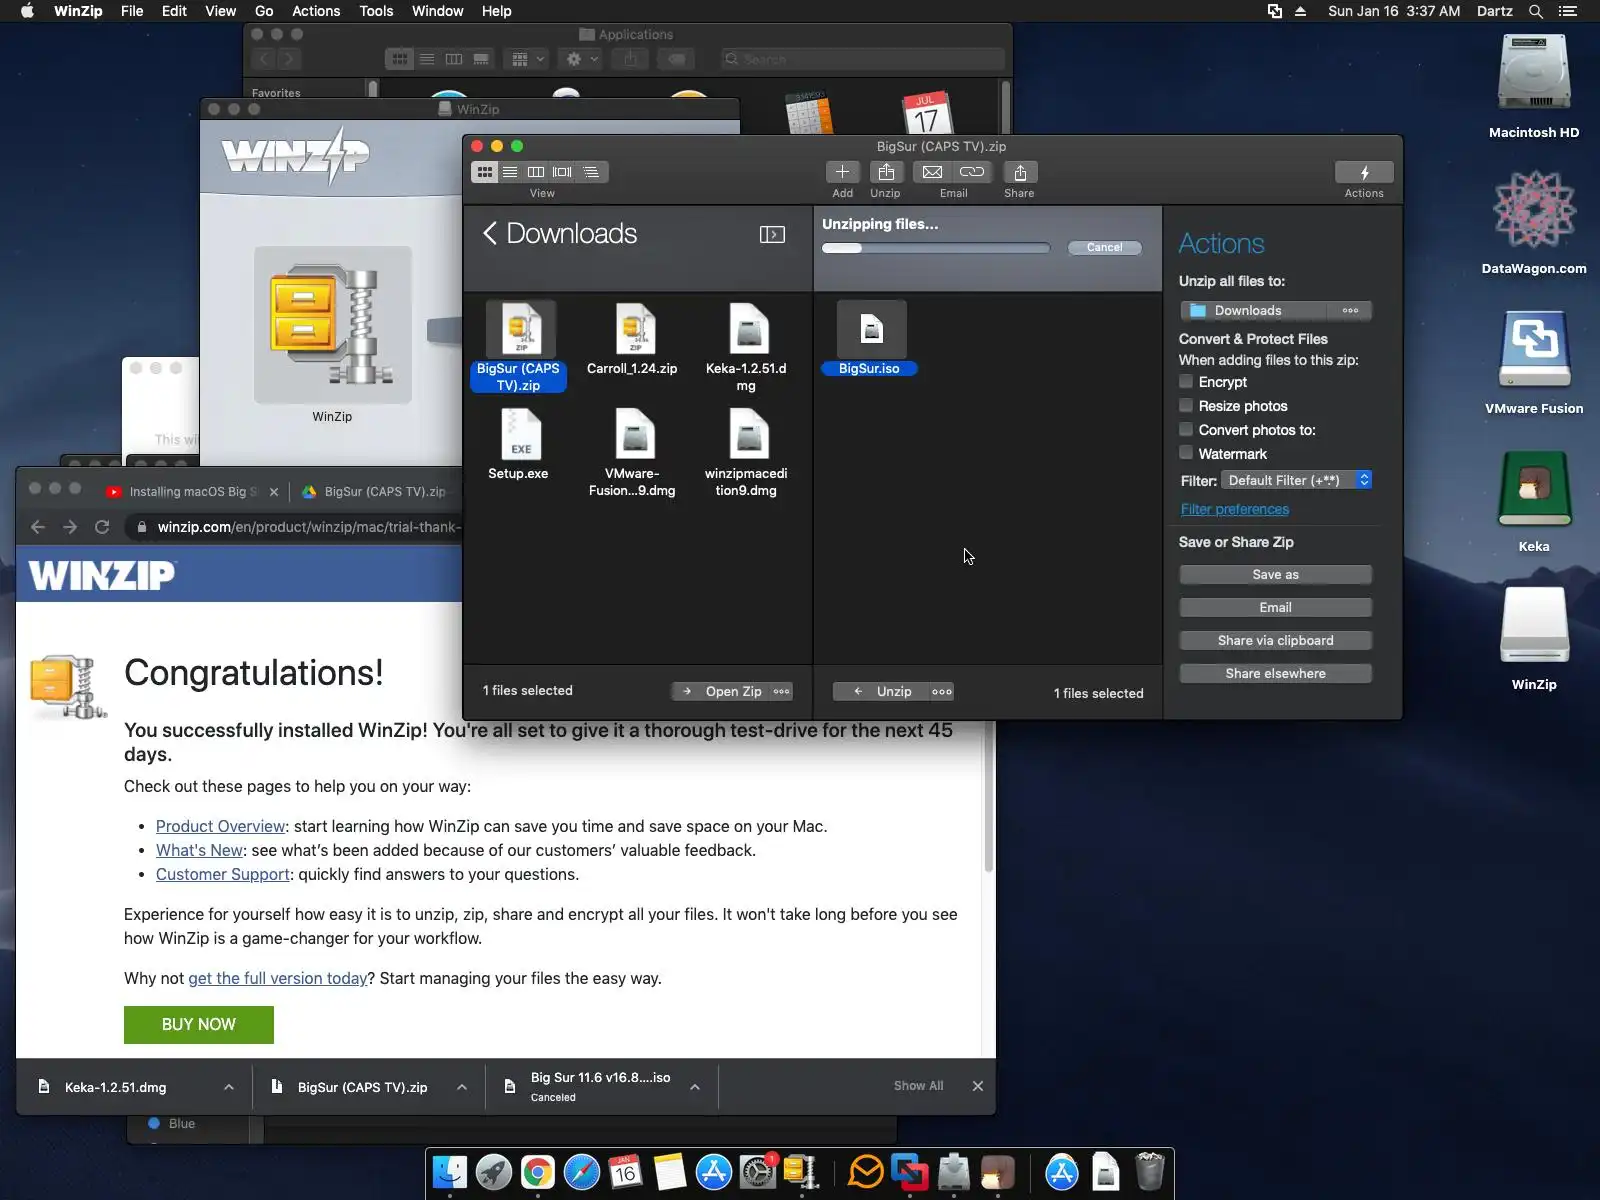Expand BigSur (CAPS TV).zip download options
Image resolution: width=1600 pixels, height=1200 pixels.
(462, 1087)
